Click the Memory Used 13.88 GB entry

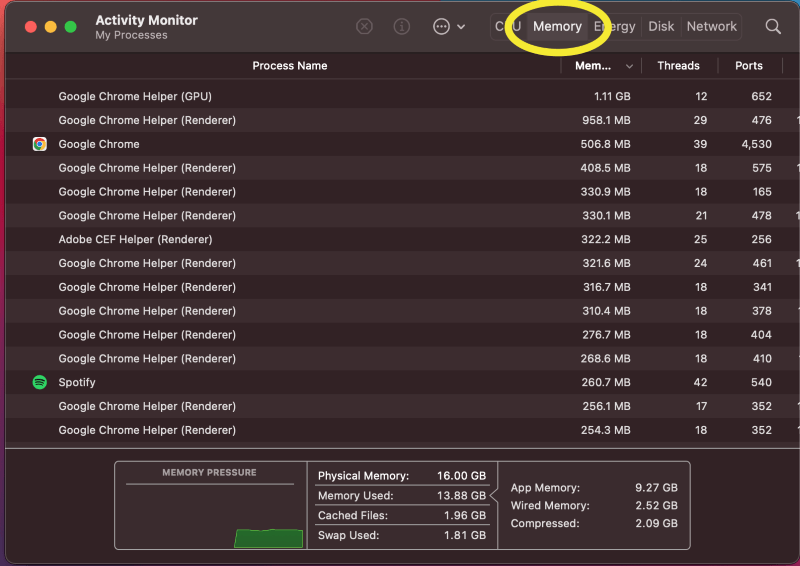(x=402, y=495)
